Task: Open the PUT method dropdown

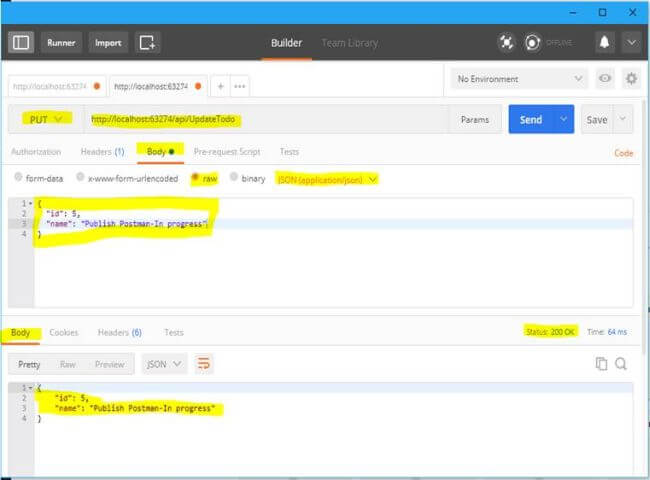Action: [46, 119]
